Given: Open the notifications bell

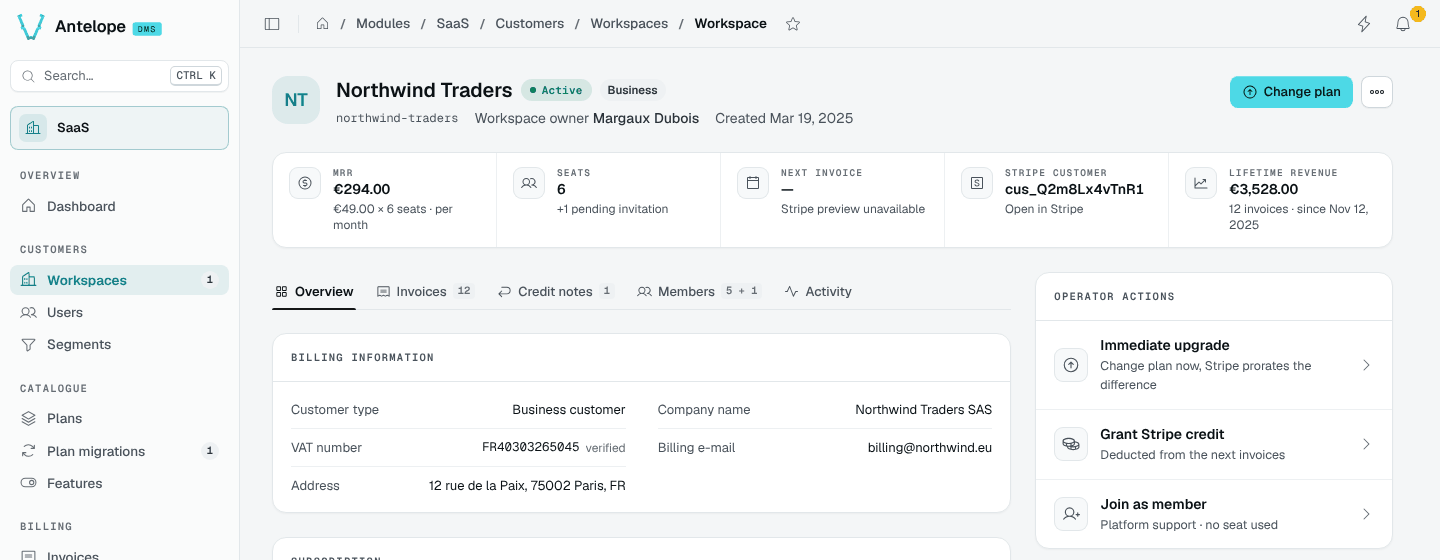Looking at the screenshot, I should [1403, 24].
